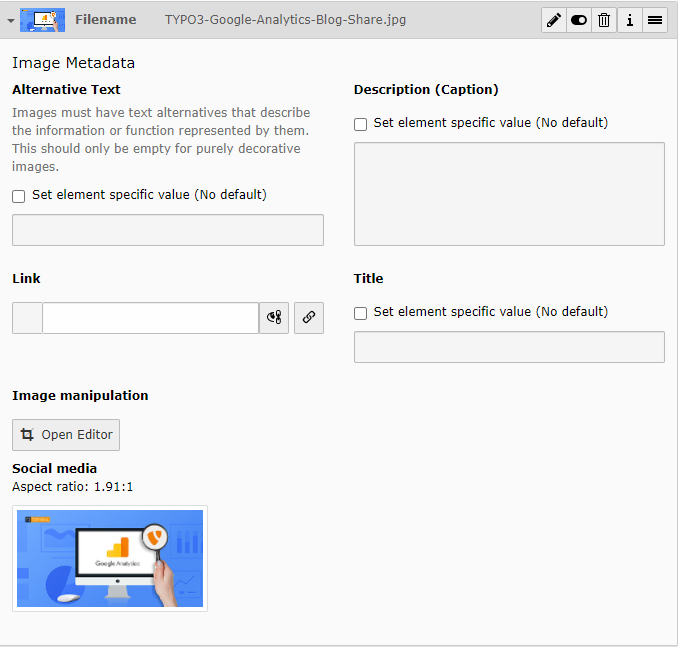678x647 pixels.
Task: Click the drag handle hamburger icon
Action: click(655, 20)
